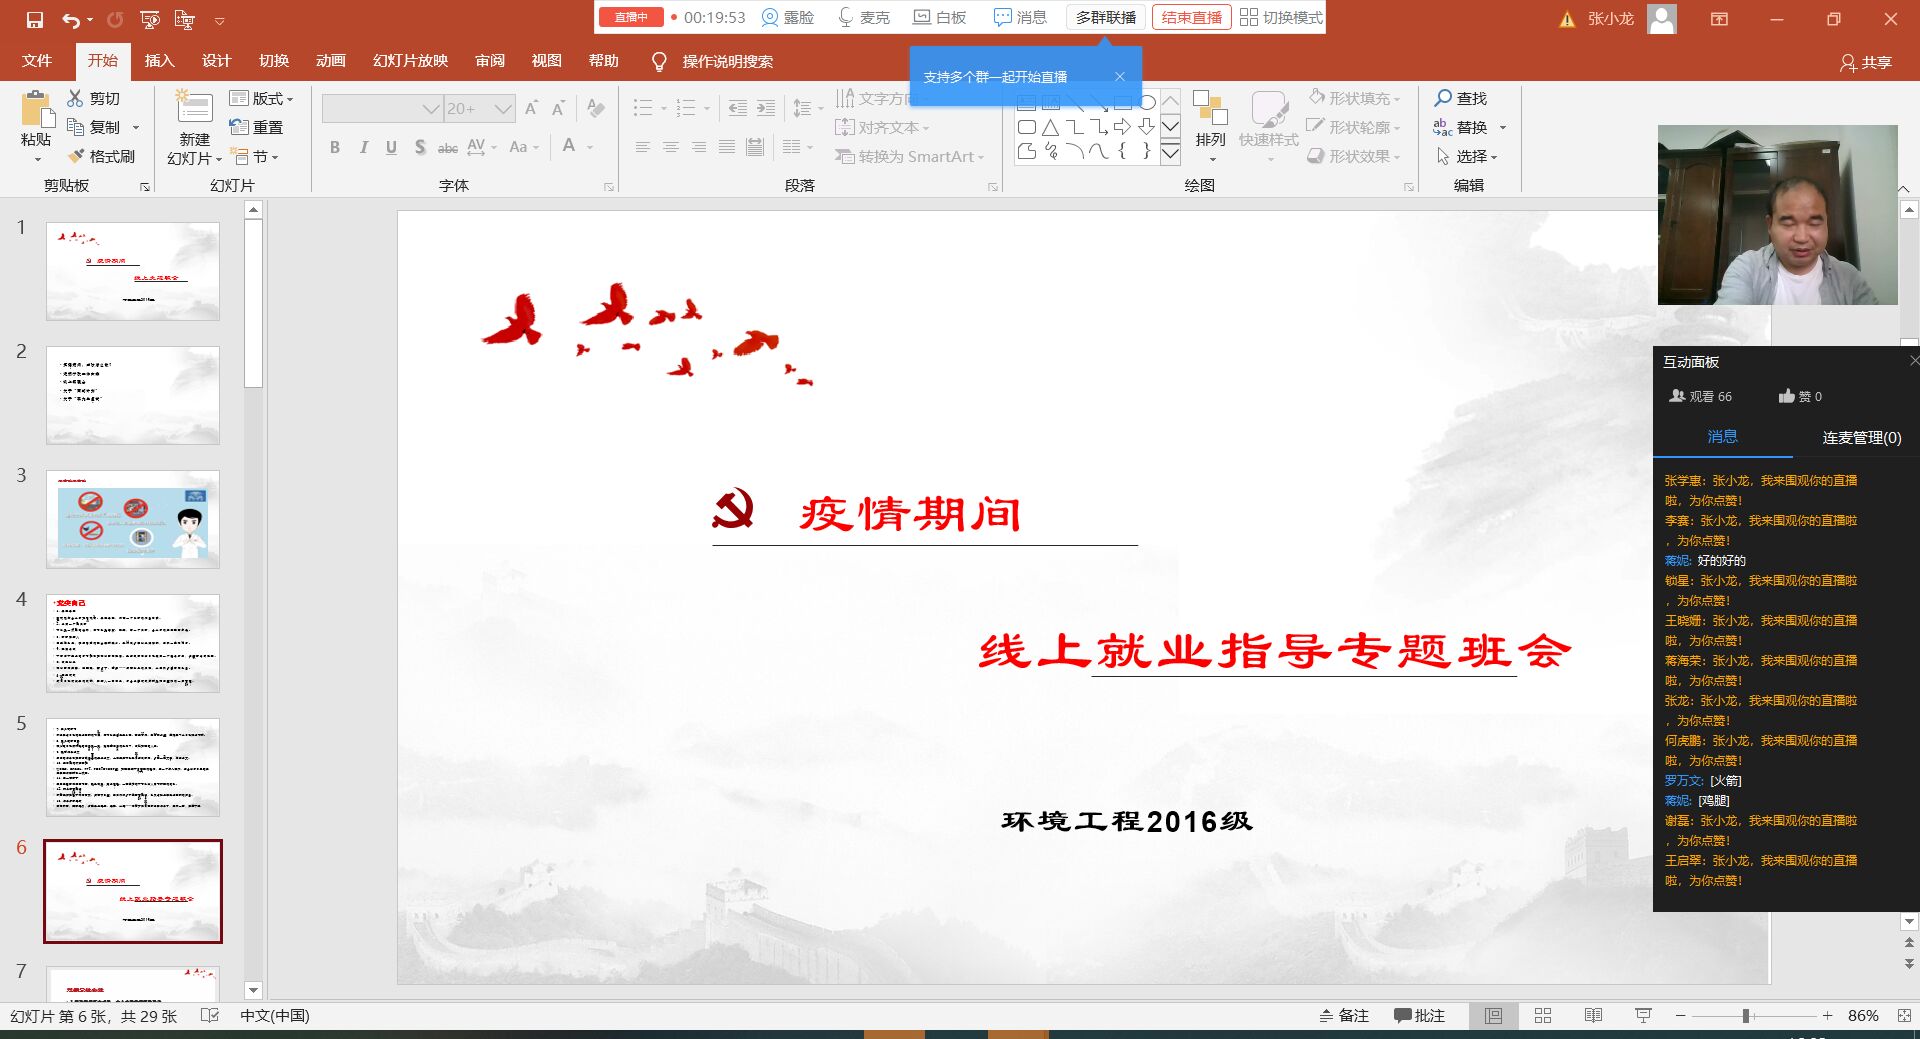
Task: Click the 格式刷 format painter
Action: tap(101, 156)
